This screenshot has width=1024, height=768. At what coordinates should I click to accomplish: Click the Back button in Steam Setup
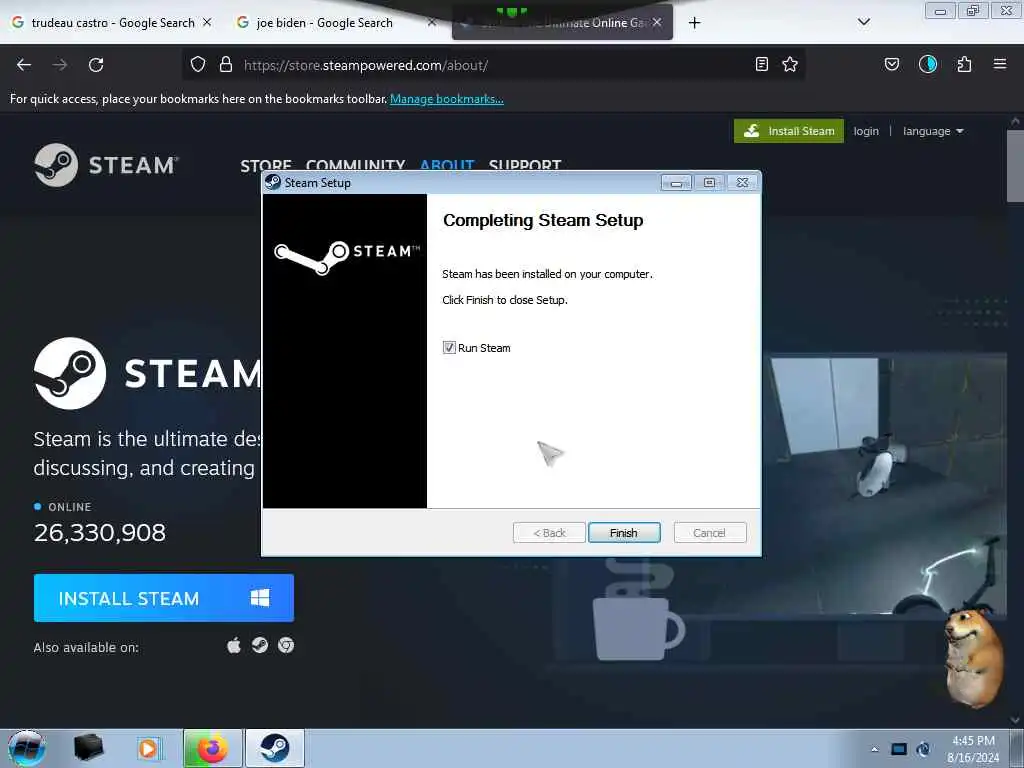549,533
